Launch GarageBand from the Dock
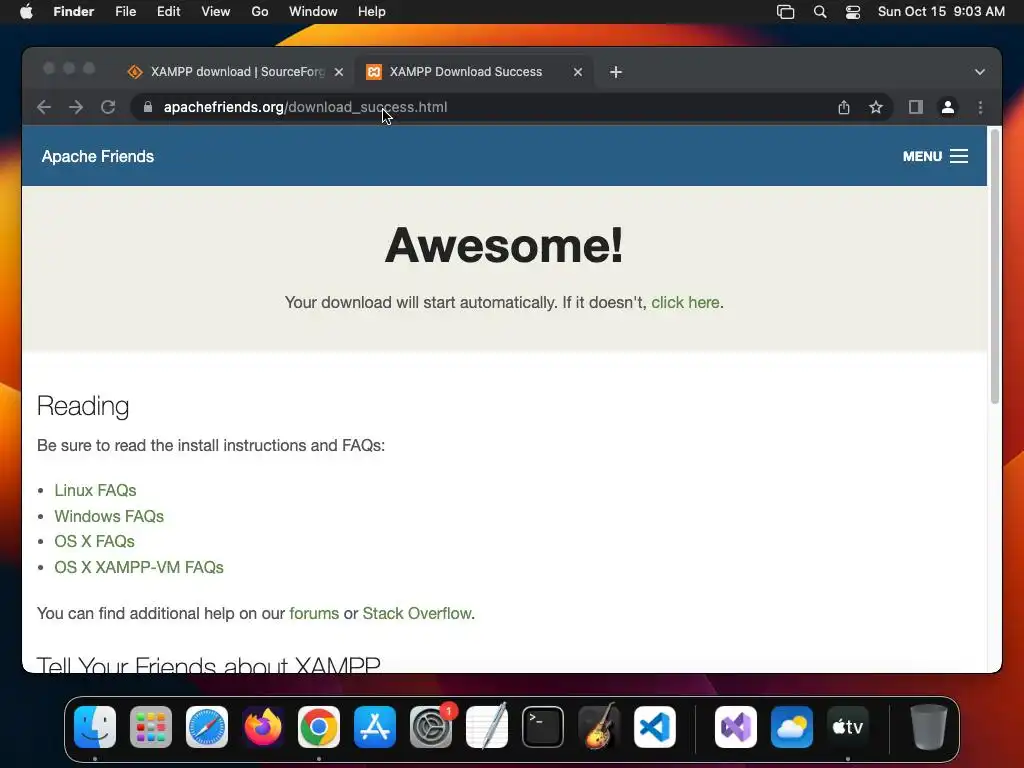 pyautogui.click(x=599, y=727)
